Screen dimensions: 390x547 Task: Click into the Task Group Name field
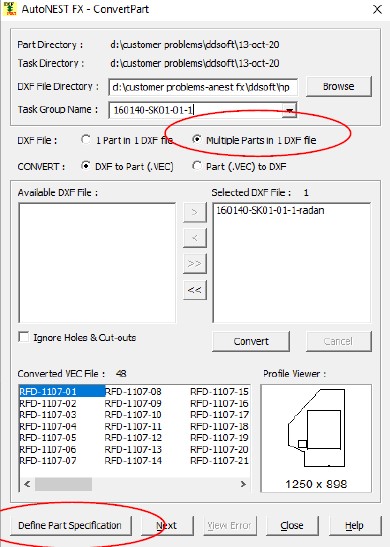195,110
